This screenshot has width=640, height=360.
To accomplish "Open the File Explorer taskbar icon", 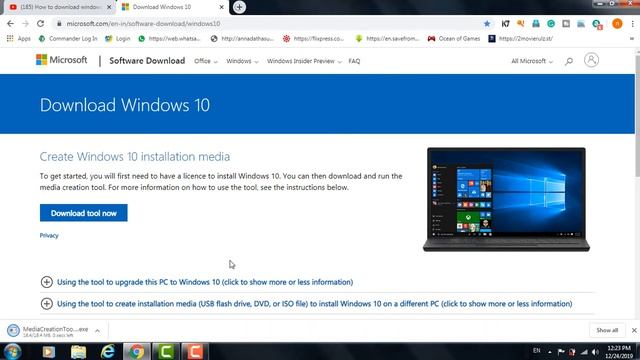I will point(78,351).
